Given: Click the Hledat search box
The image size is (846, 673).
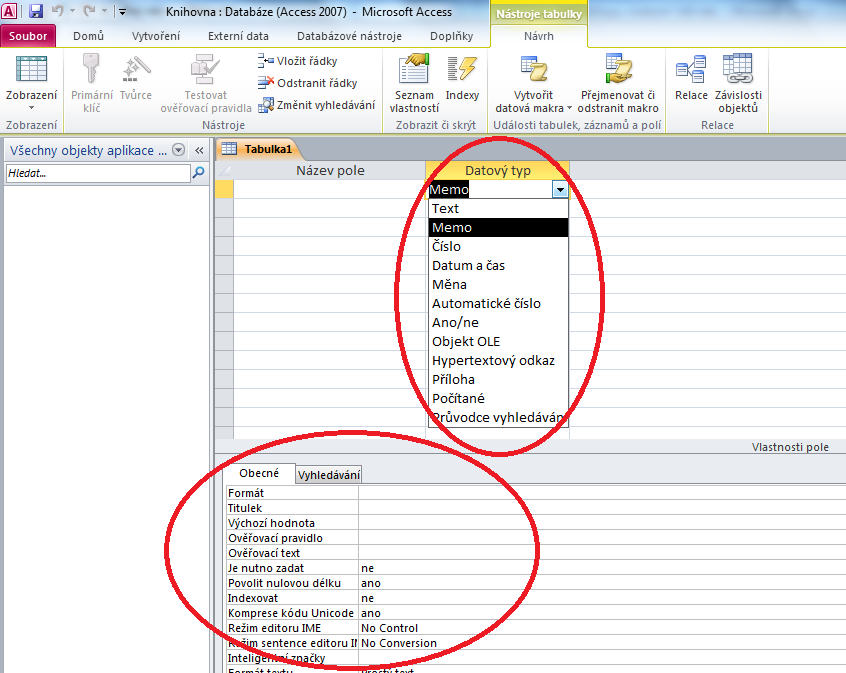Looking at the screenshot, I should pos(98,173).
